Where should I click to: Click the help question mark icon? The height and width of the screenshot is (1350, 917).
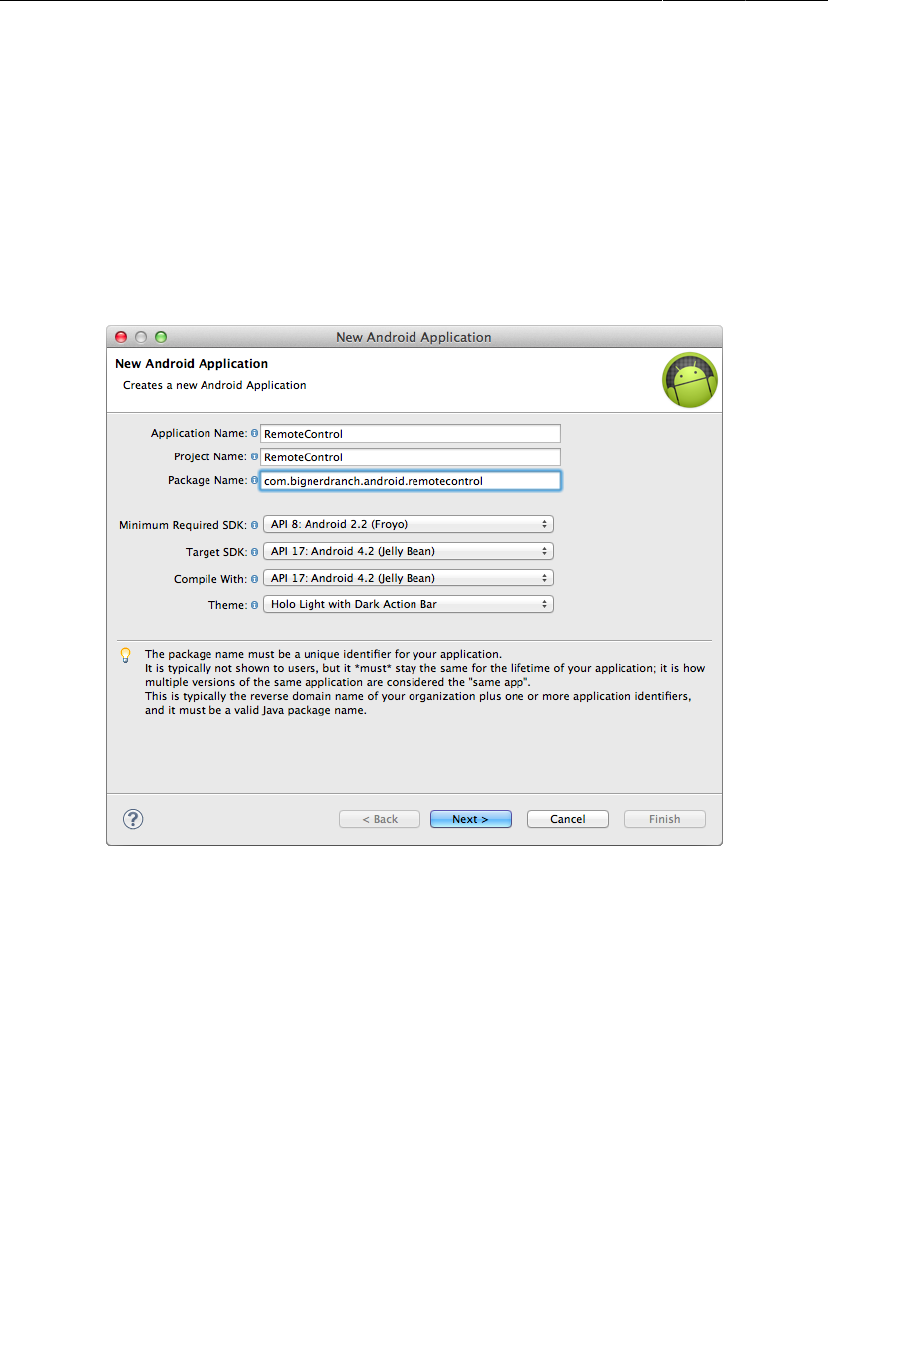pyautogui.click(x=133, y=819)
